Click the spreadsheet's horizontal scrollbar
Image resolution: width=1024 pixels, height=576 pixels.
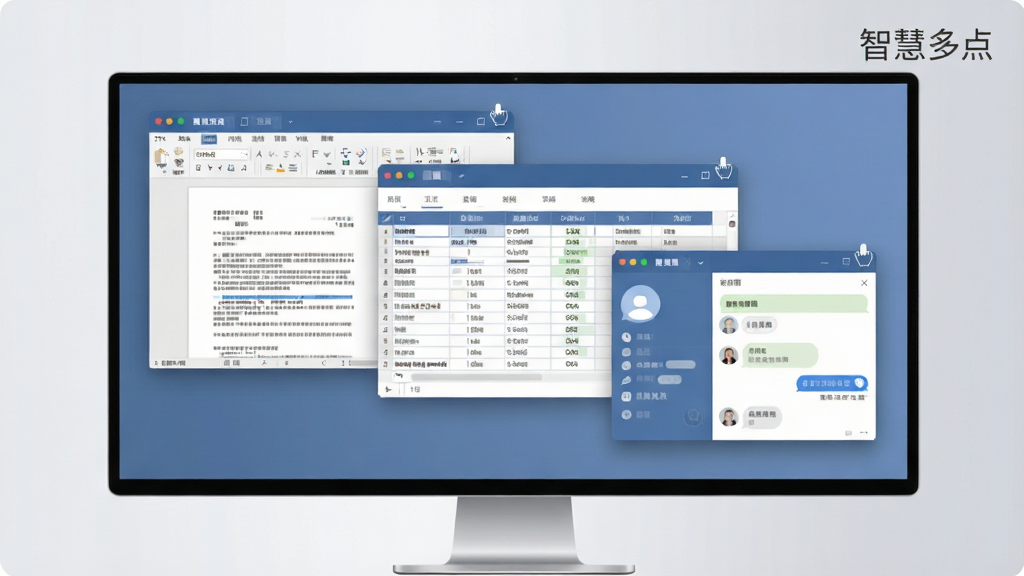click(475, 377)
